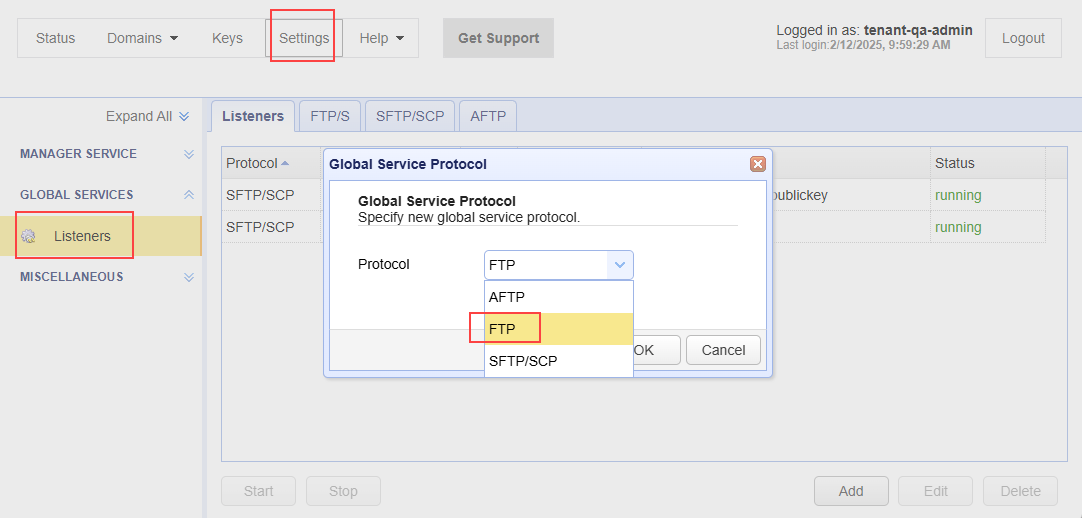The image size is (1082, 518).
Task: Open the Help menu
Action: tap(381, 38)
